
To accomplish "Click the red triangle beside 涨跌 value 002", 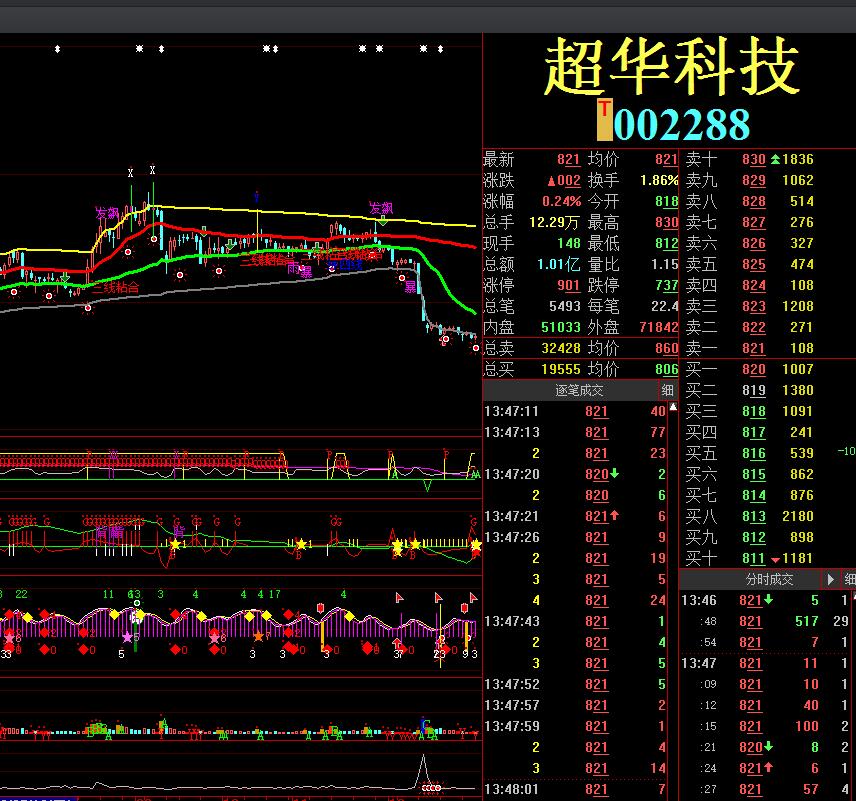I will 551,181.
